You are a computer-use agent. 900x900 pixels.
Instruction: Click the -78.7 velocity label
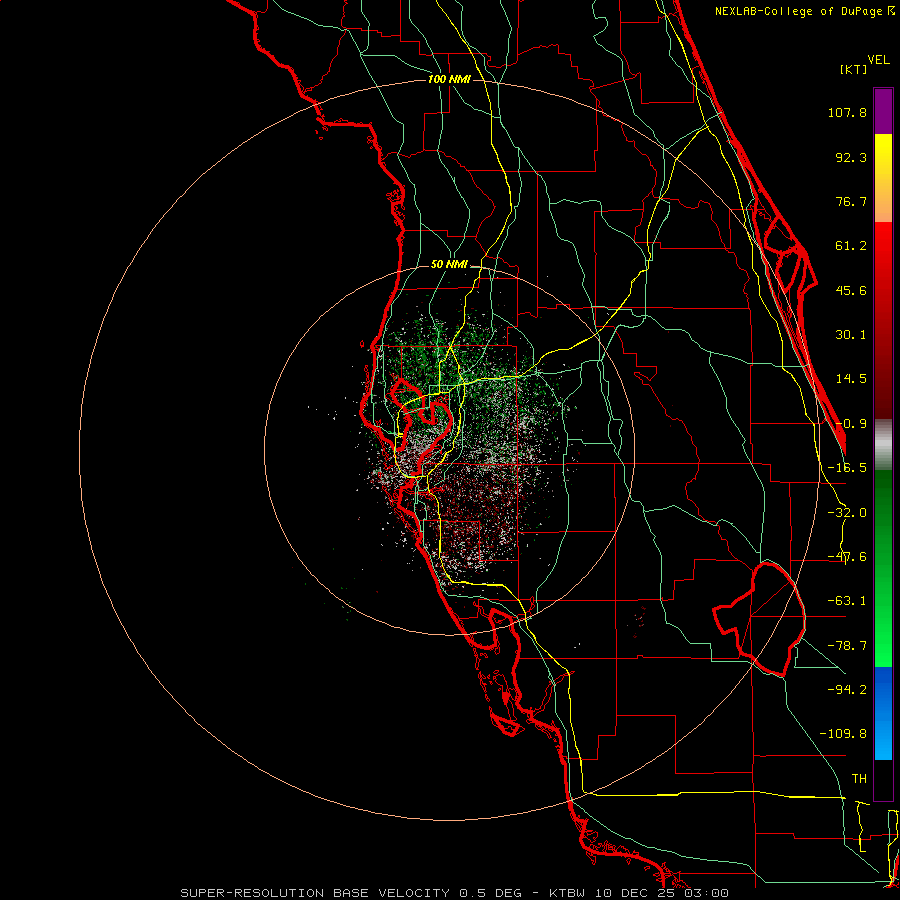847,646
